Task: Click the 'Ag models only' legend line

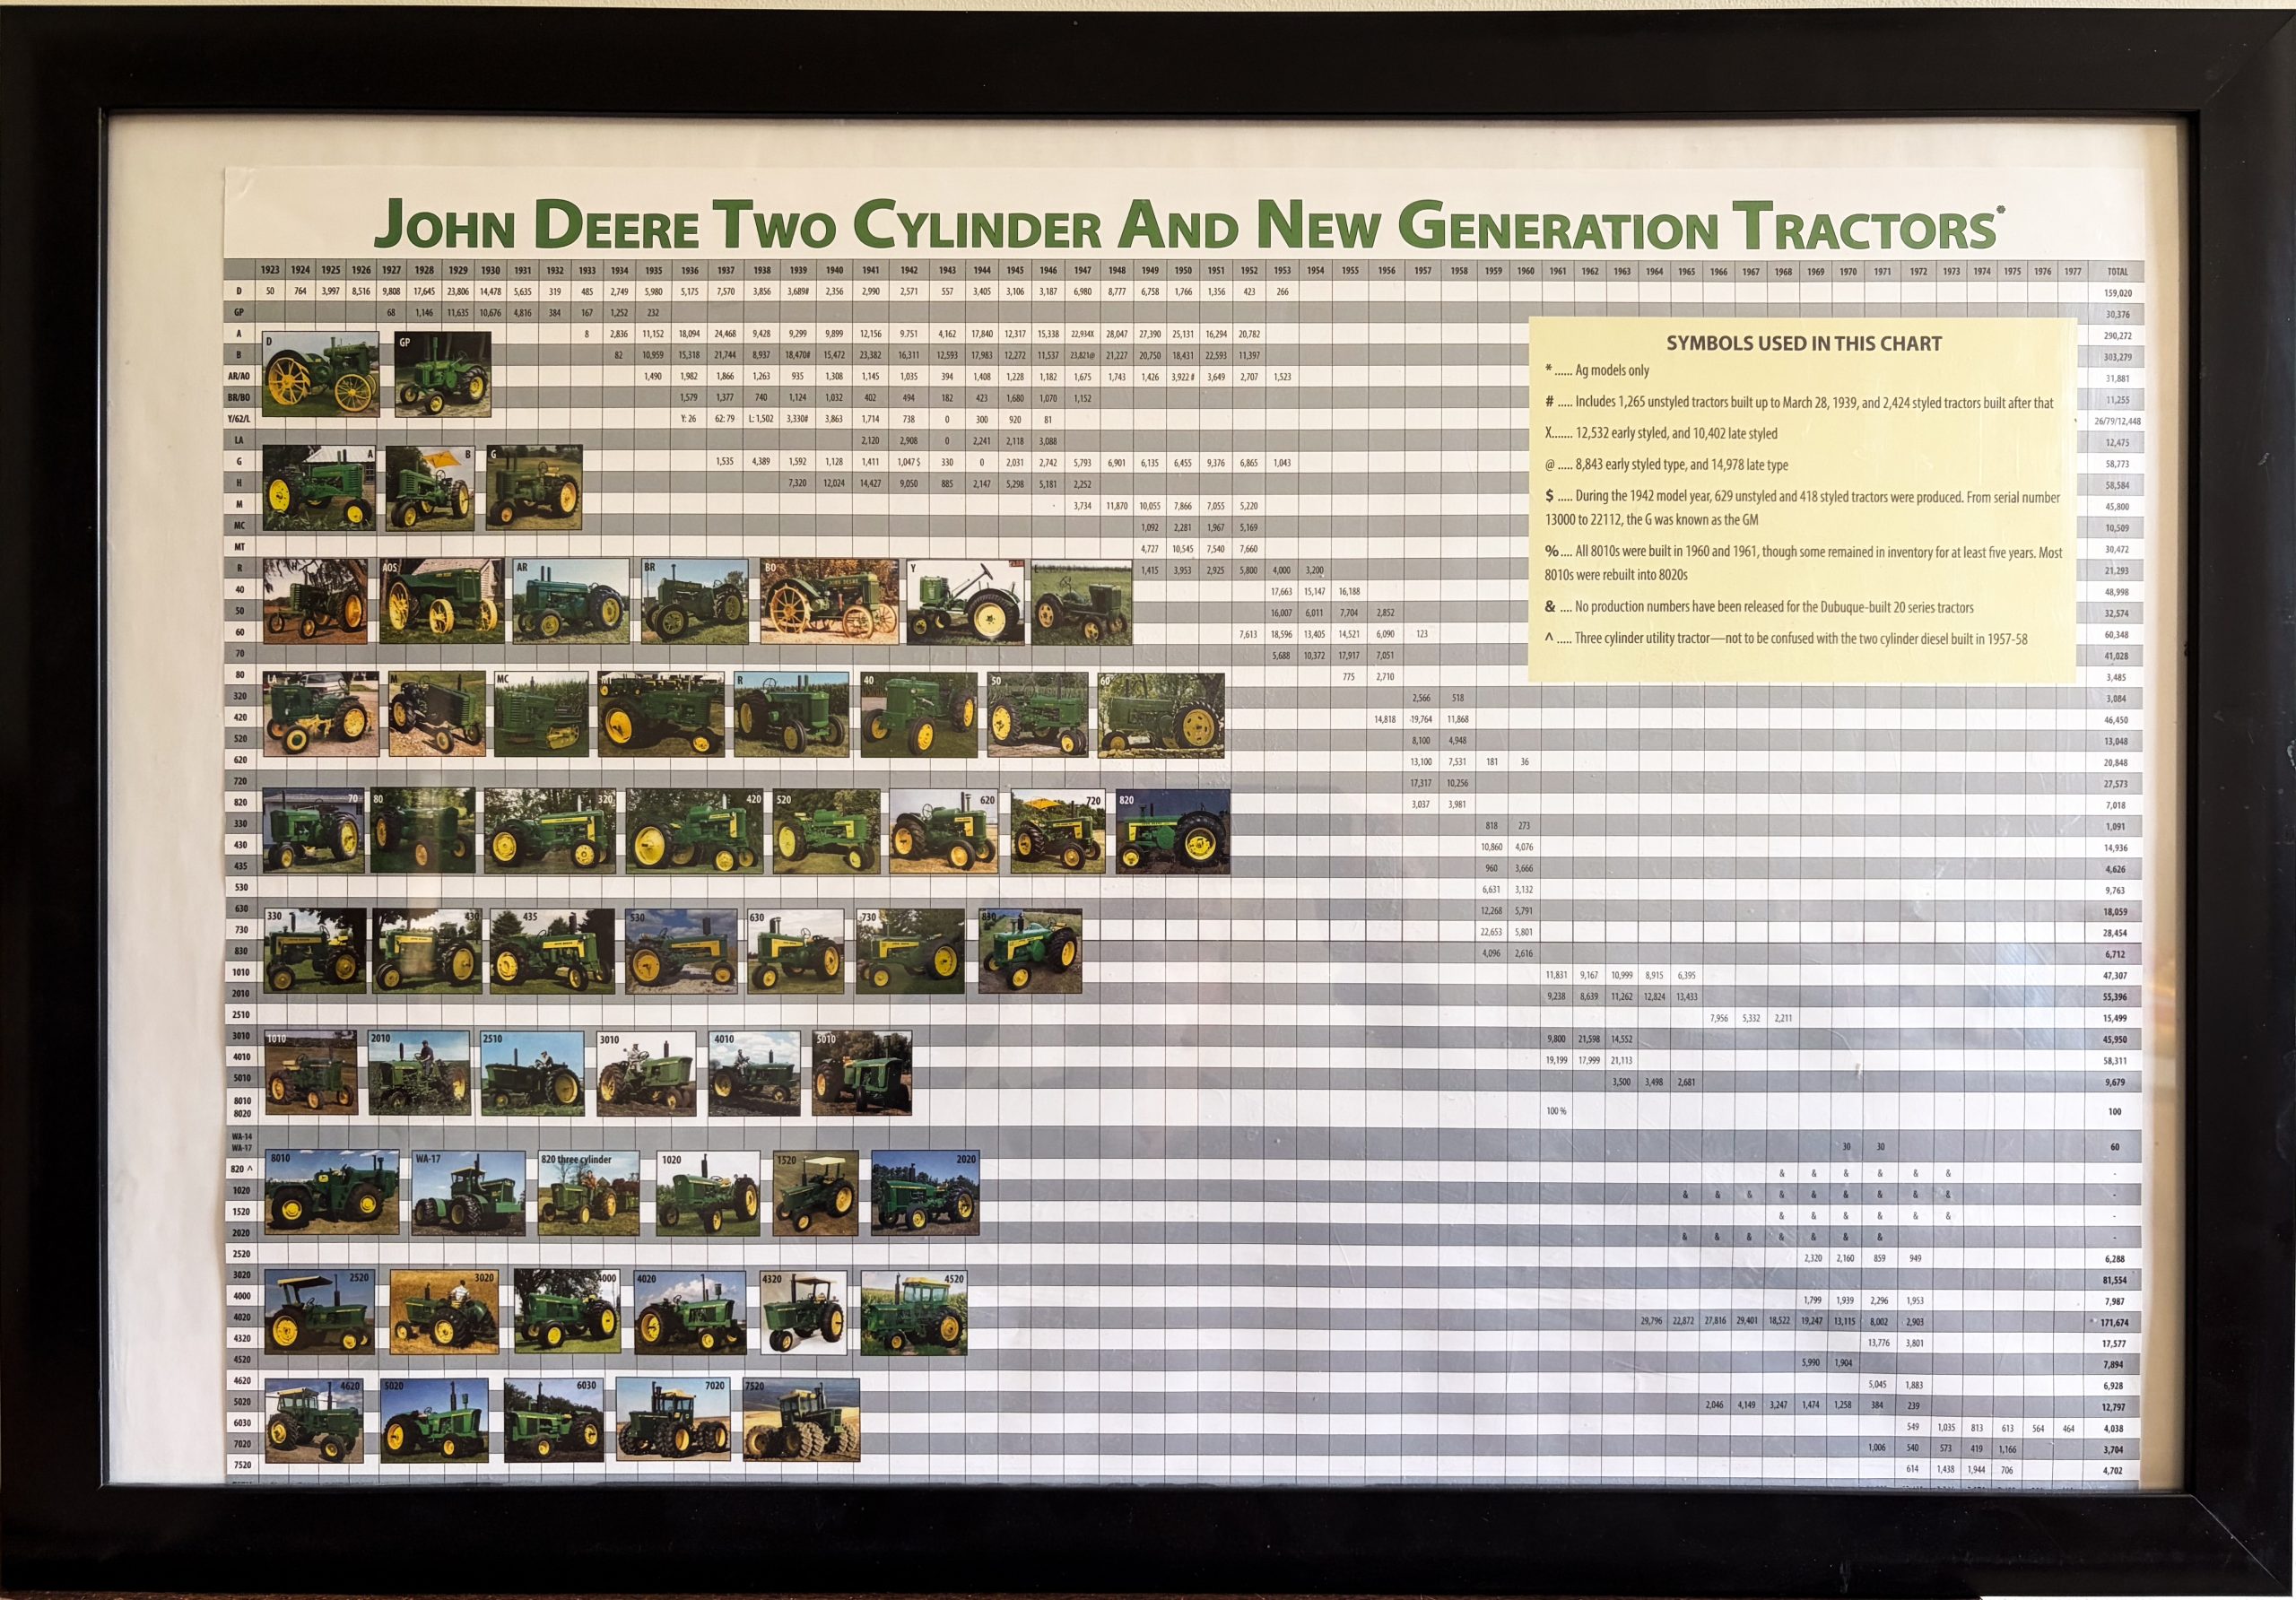Action: (x=1597, y=370)
